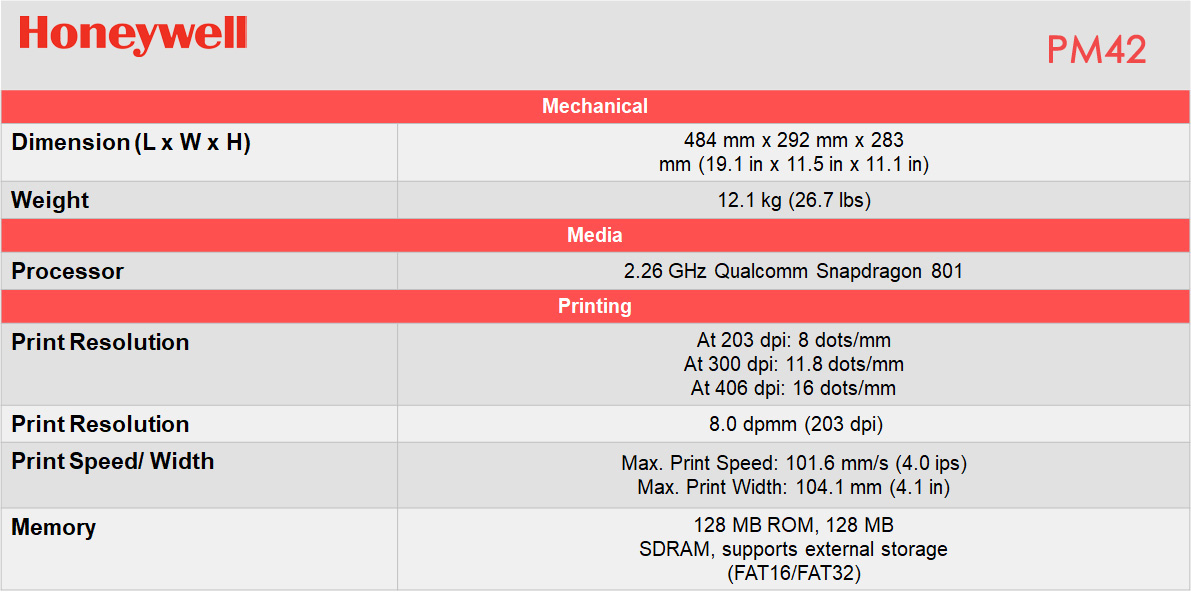Viewport: 1191px width, 596px height.
Task: Click the Weight row label
Action: (50, 200)
